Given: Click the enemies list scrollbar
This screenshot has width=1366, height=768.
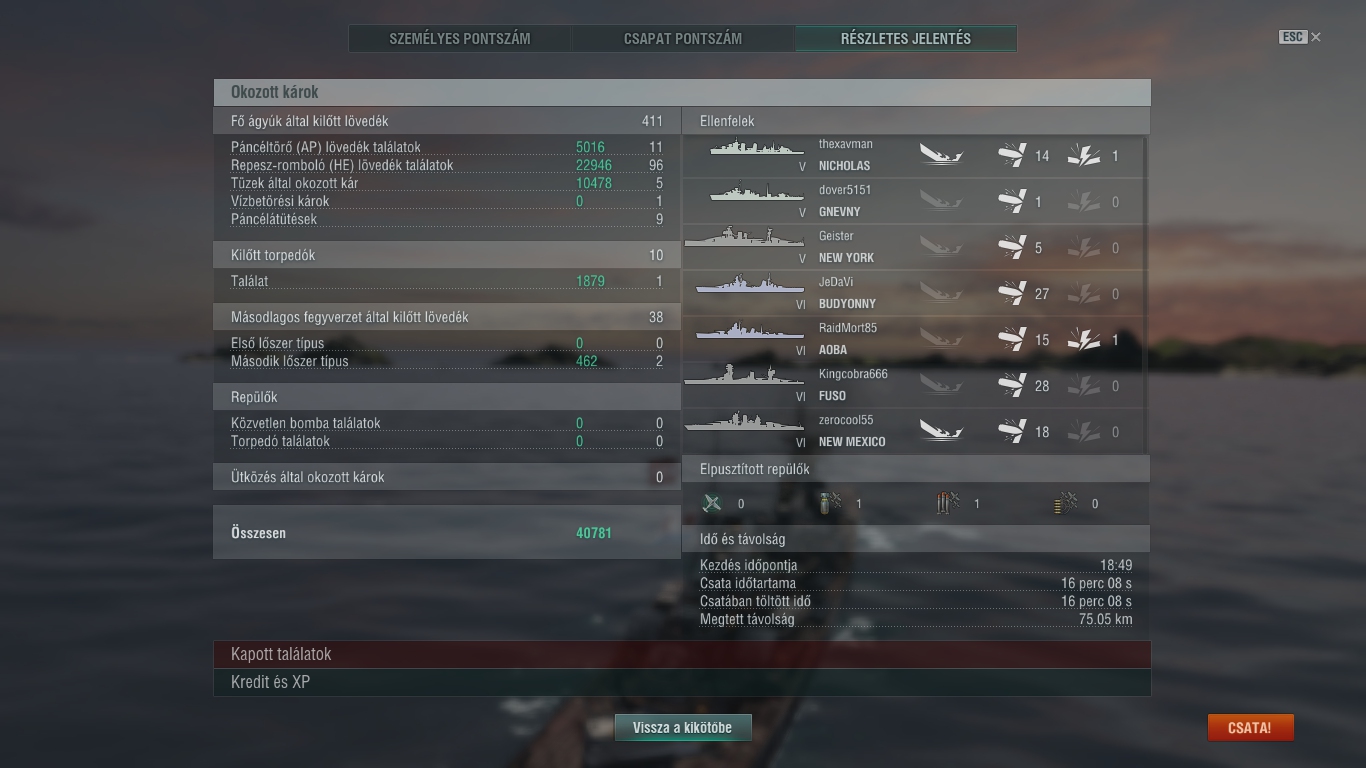Looking at the screenshot, I should point(1145,295).
